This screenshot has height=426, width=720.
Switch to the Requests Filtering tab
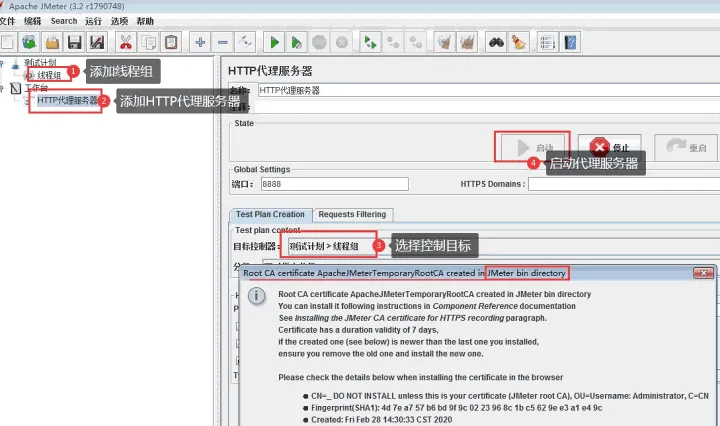tap(352, 214)
